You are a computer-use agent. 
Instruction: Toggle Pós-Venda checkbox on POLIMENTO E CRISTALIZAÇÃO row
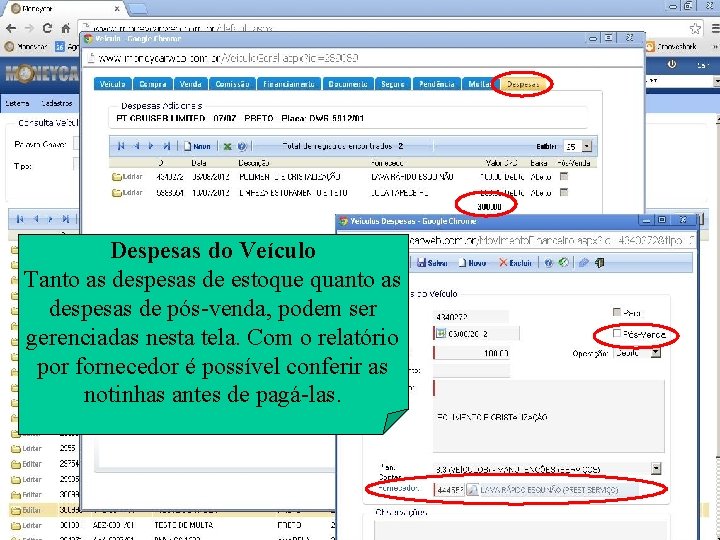coord(564,176)
